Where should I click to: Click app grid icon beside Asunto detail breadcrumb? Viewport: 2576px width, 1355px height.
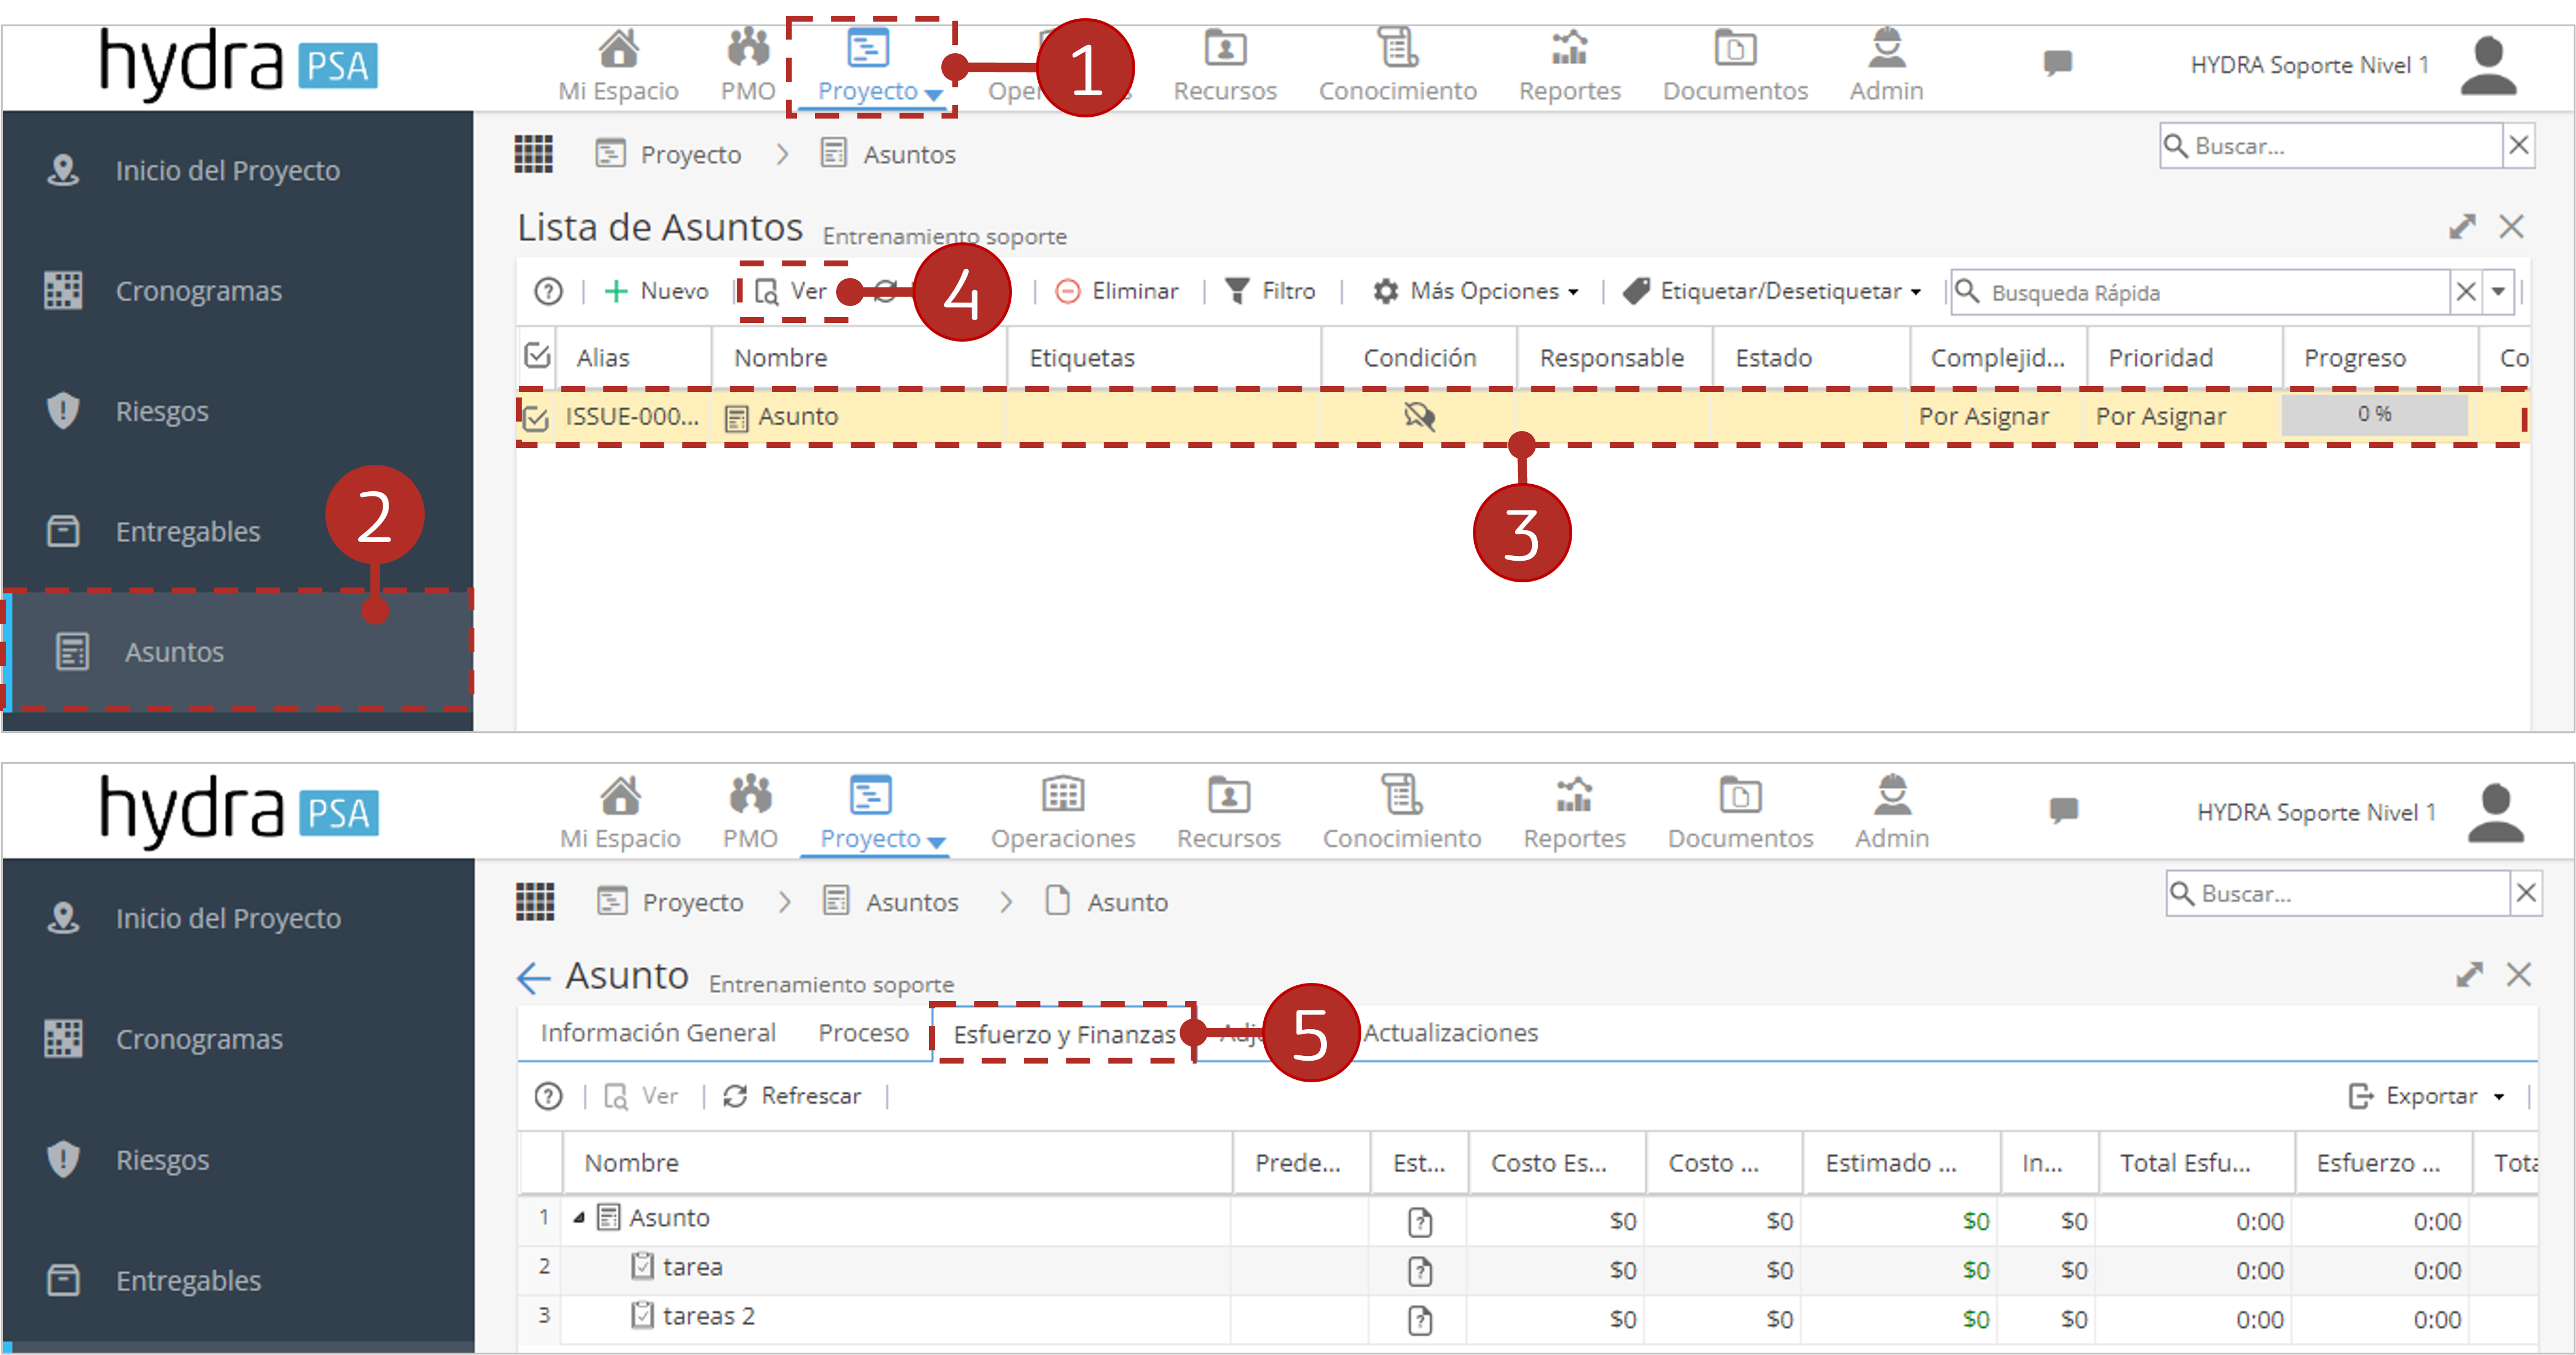[534, 902]
